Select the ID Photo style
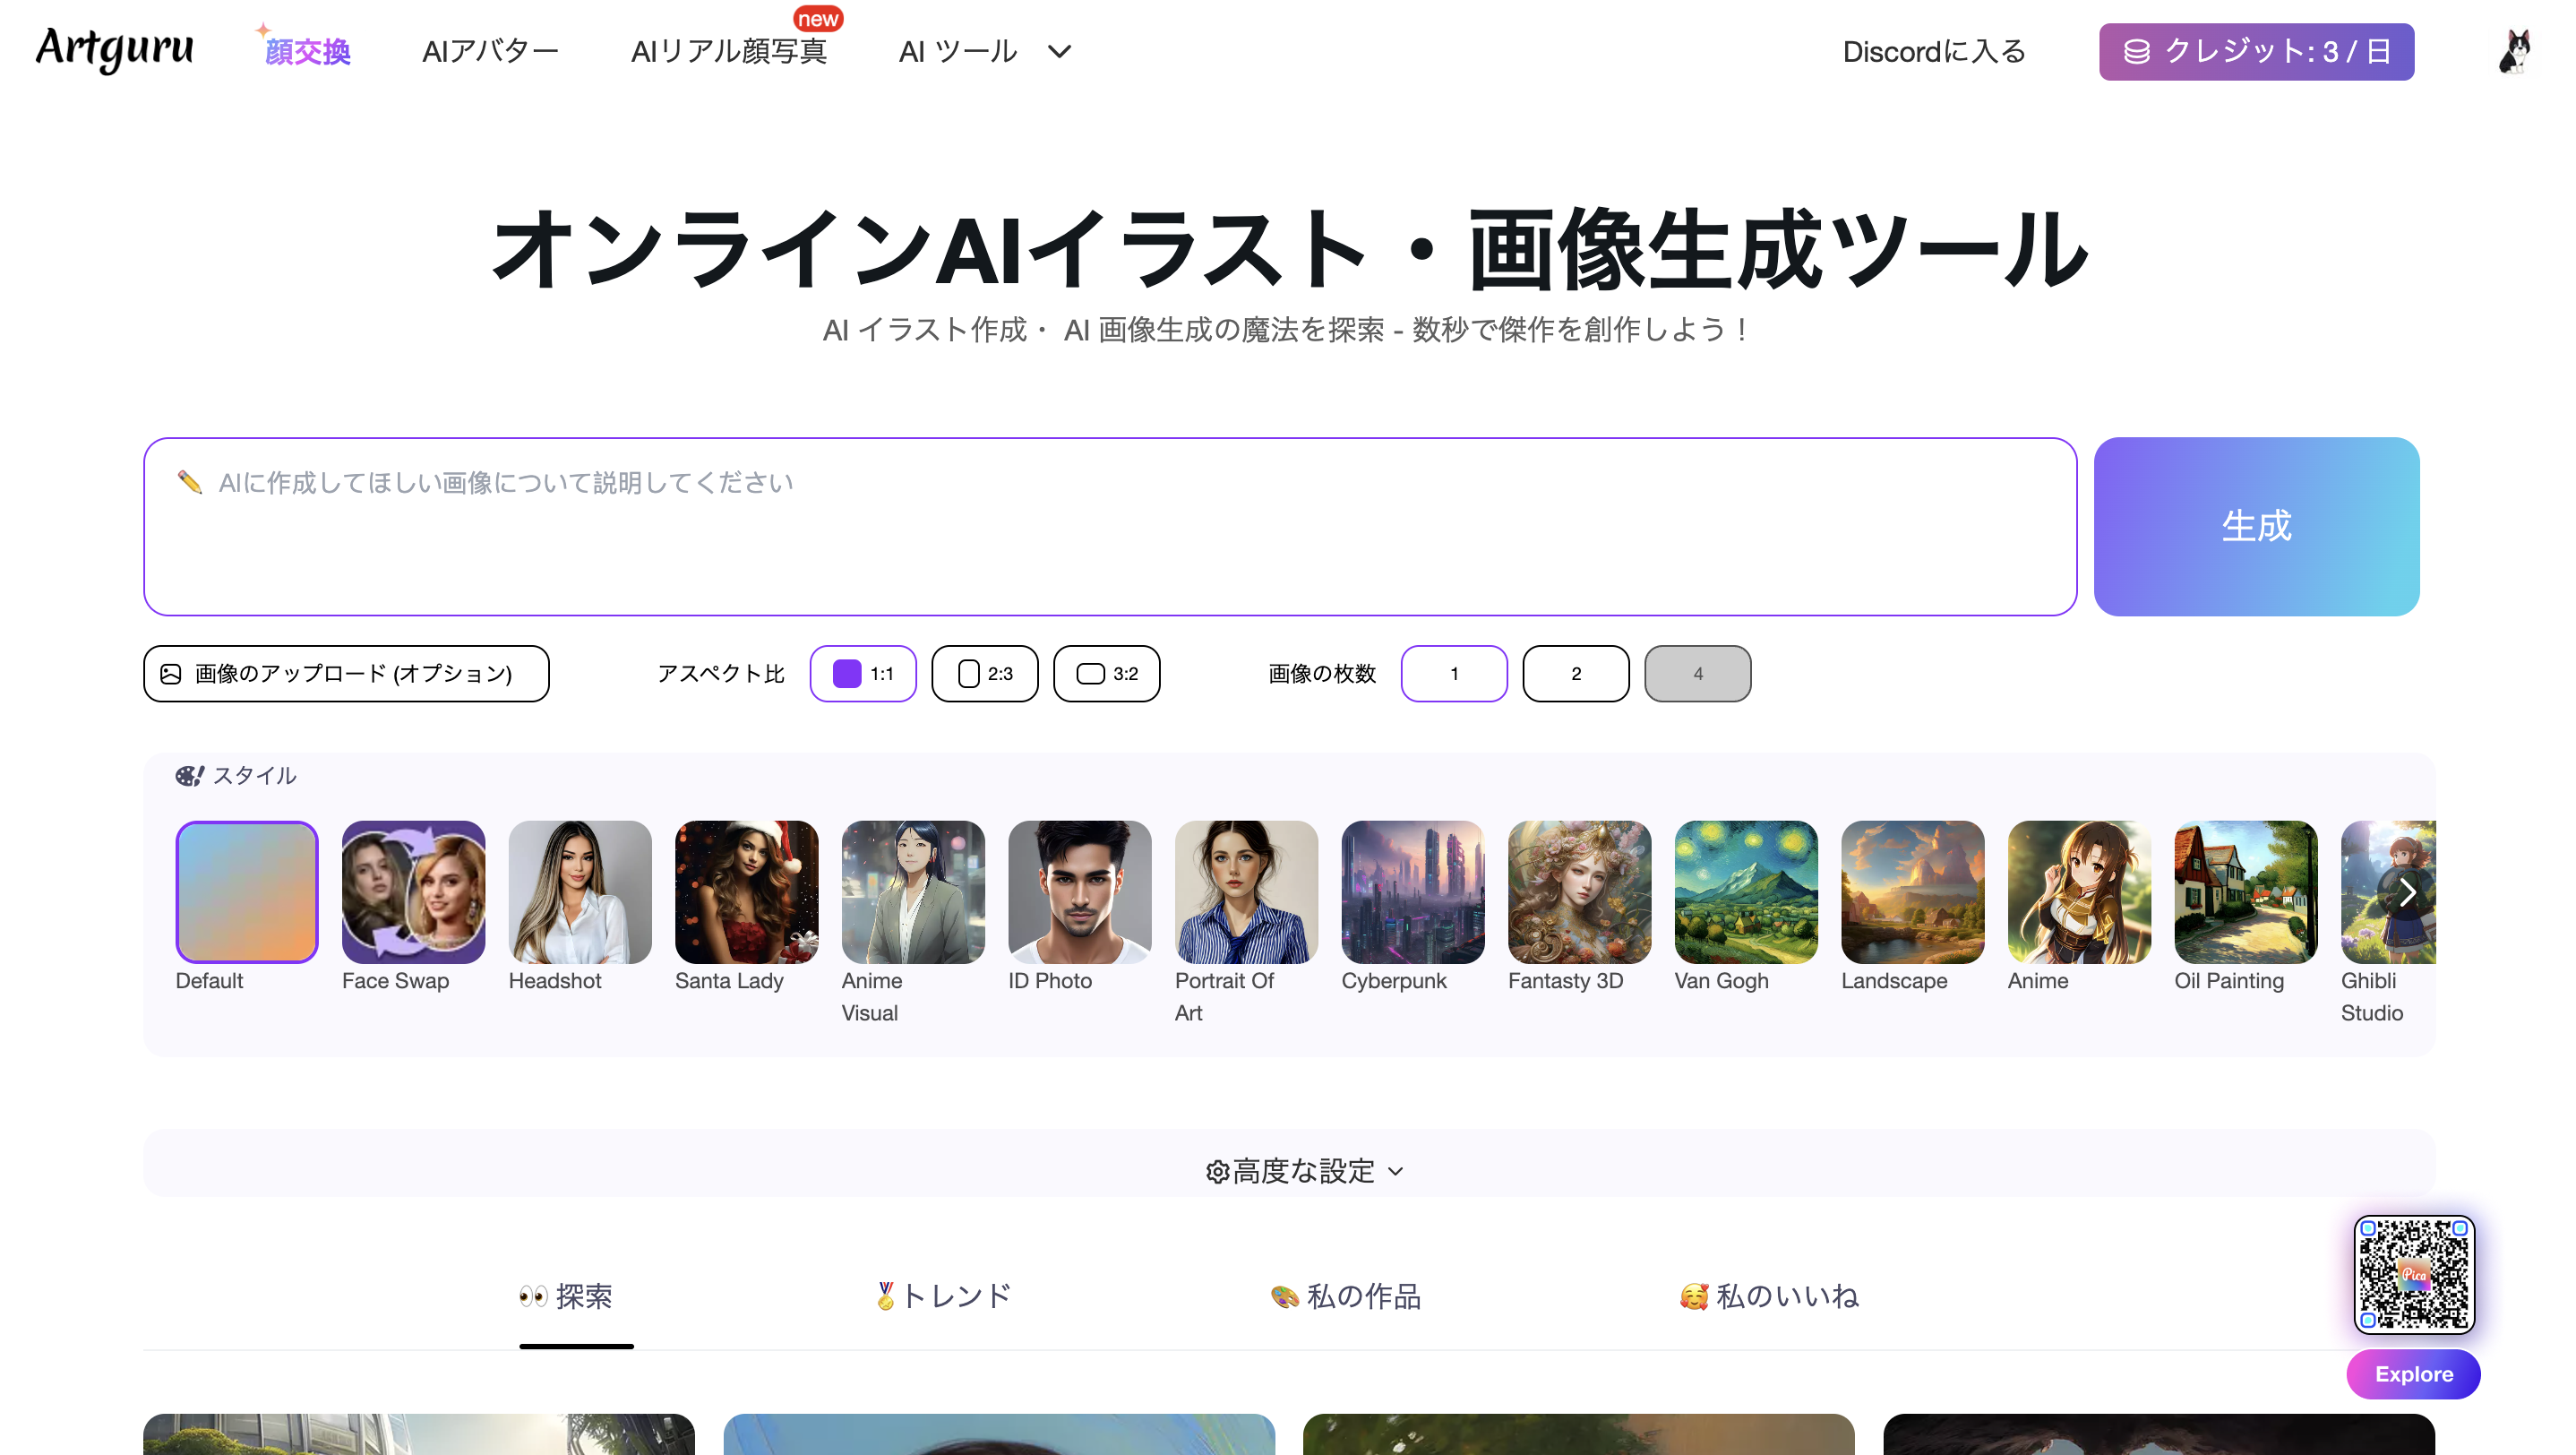The width and height of the screenshot is (2576, 1455). 1079,891
